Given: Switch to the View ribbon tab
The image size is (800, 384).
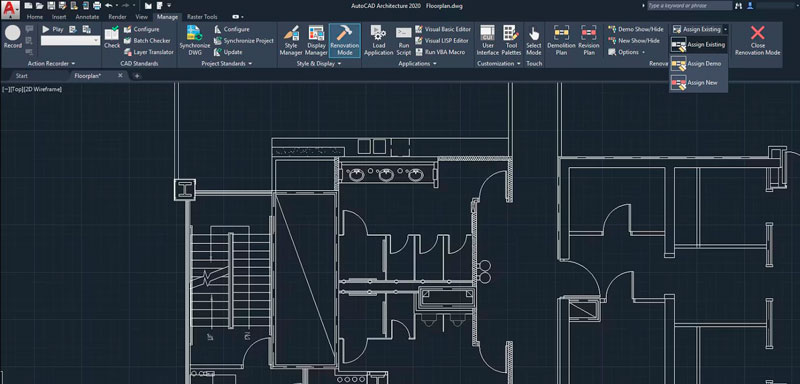Looking at the screenshot, I should pyautogui.click(x=142, y=17).
